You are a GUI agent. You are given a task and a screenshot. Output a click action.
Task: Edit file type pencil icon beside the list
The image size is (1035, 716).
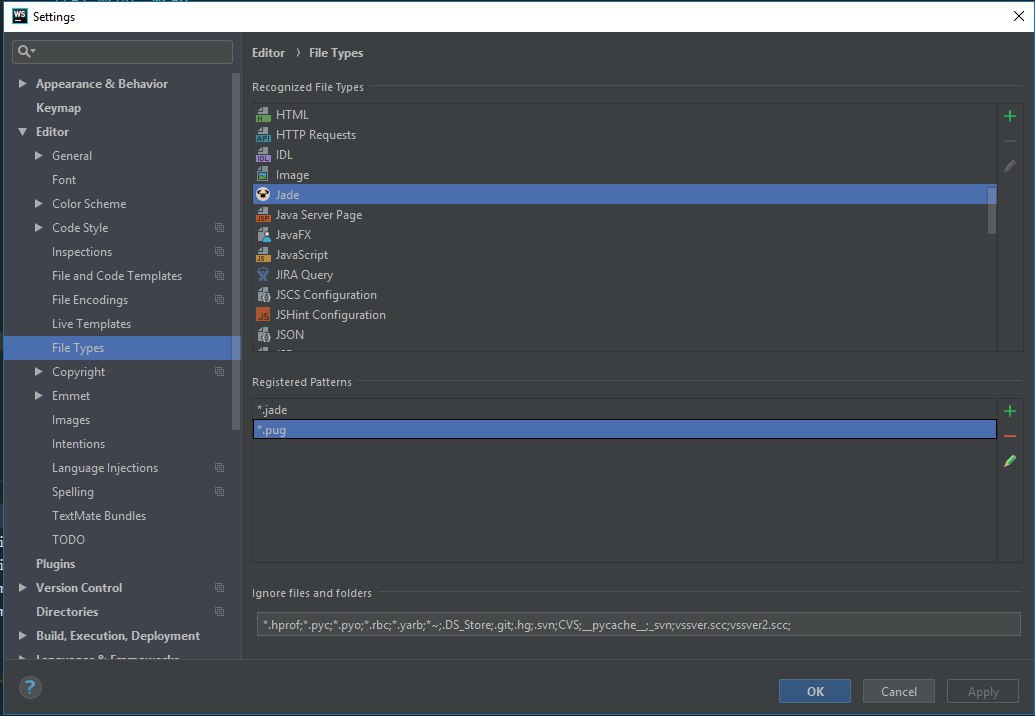tap(1009, 166)
